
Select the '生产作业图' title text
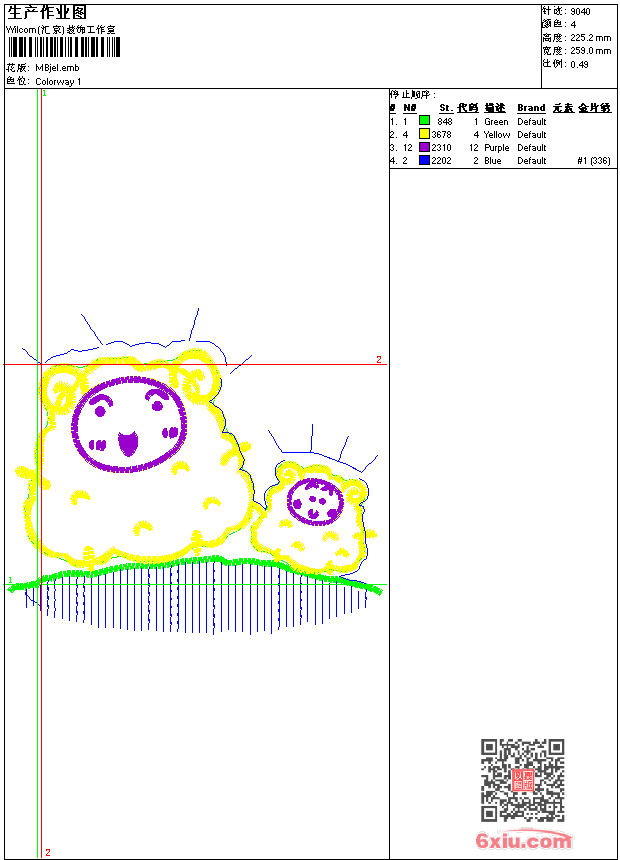(x=47, y=13)
